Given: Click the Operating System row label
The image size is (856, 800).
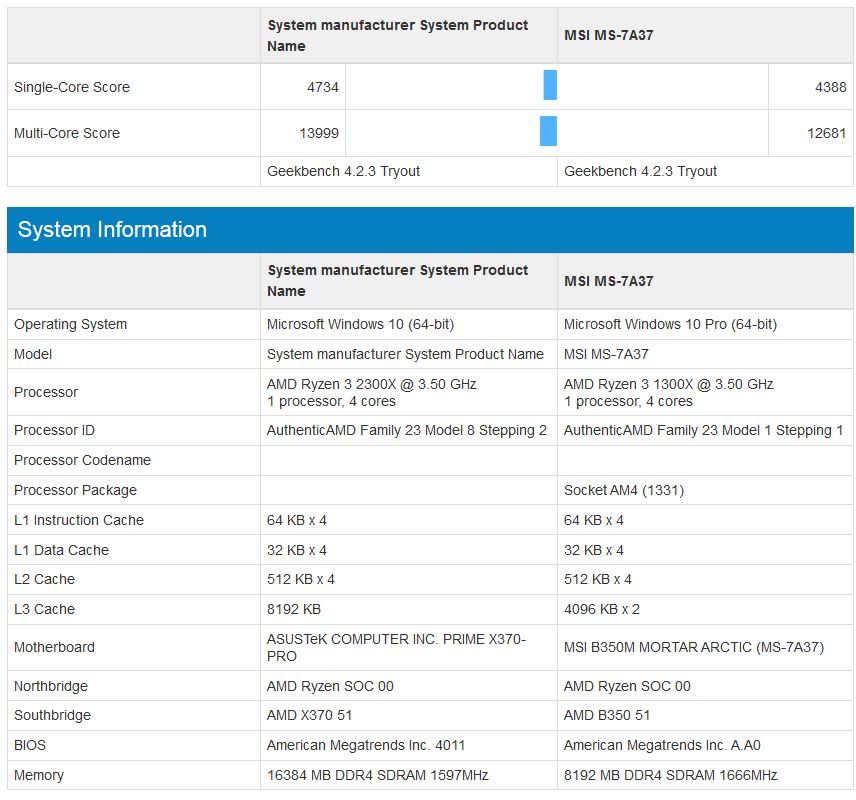Looking at the screenshot, I should pos(70,324).
